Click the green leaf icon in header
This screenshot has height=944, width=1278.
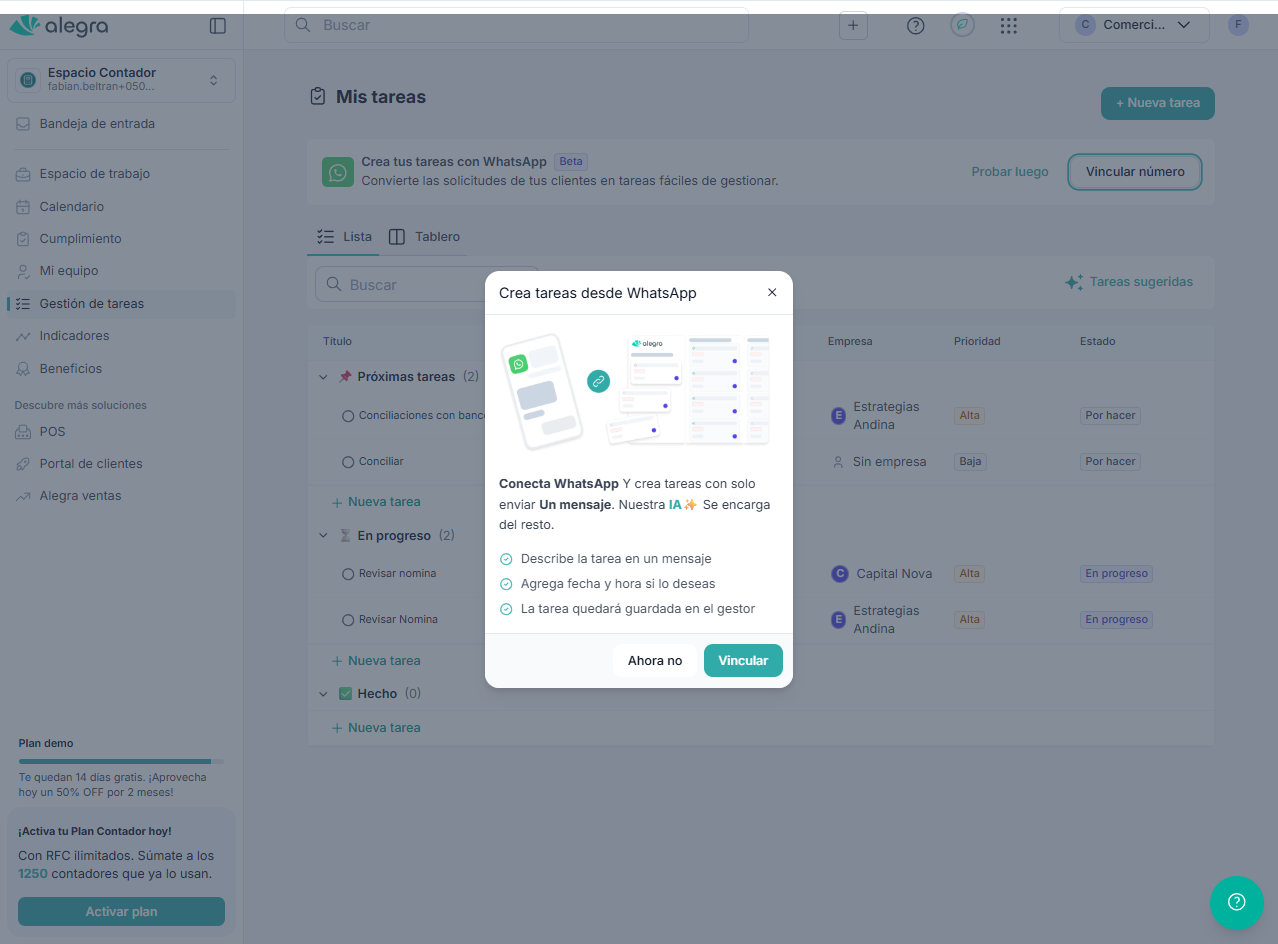[x=962, y=26]
